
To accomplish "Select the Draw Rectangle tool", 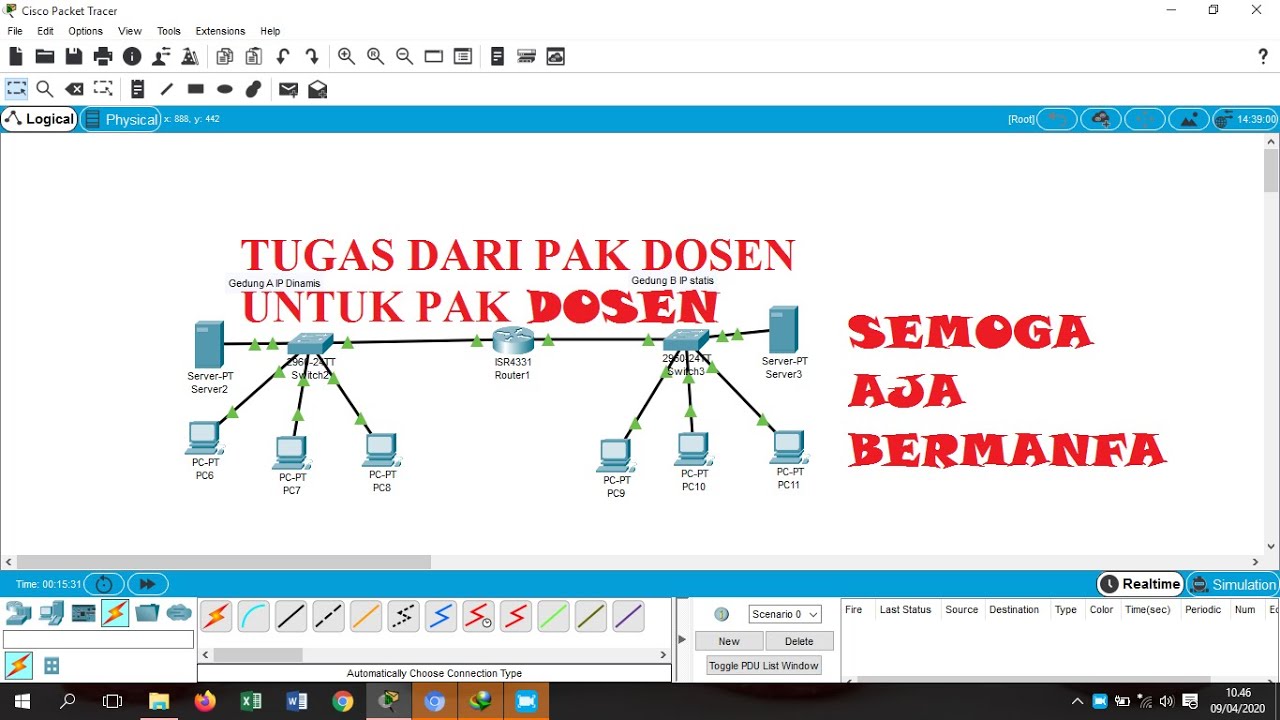I will pos(196,89).
